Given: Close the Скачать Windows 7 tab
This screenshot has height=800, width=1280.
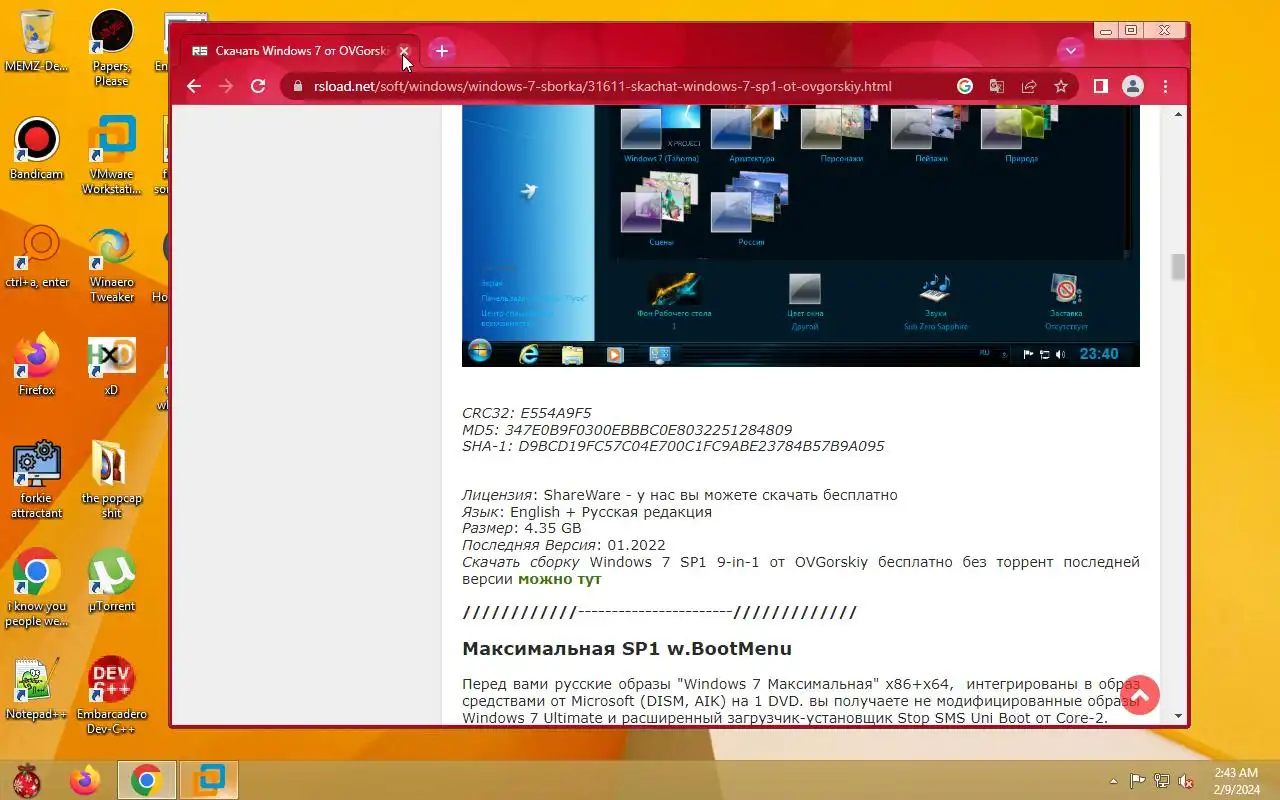Looking at the screenshot, I should point(404,50).
